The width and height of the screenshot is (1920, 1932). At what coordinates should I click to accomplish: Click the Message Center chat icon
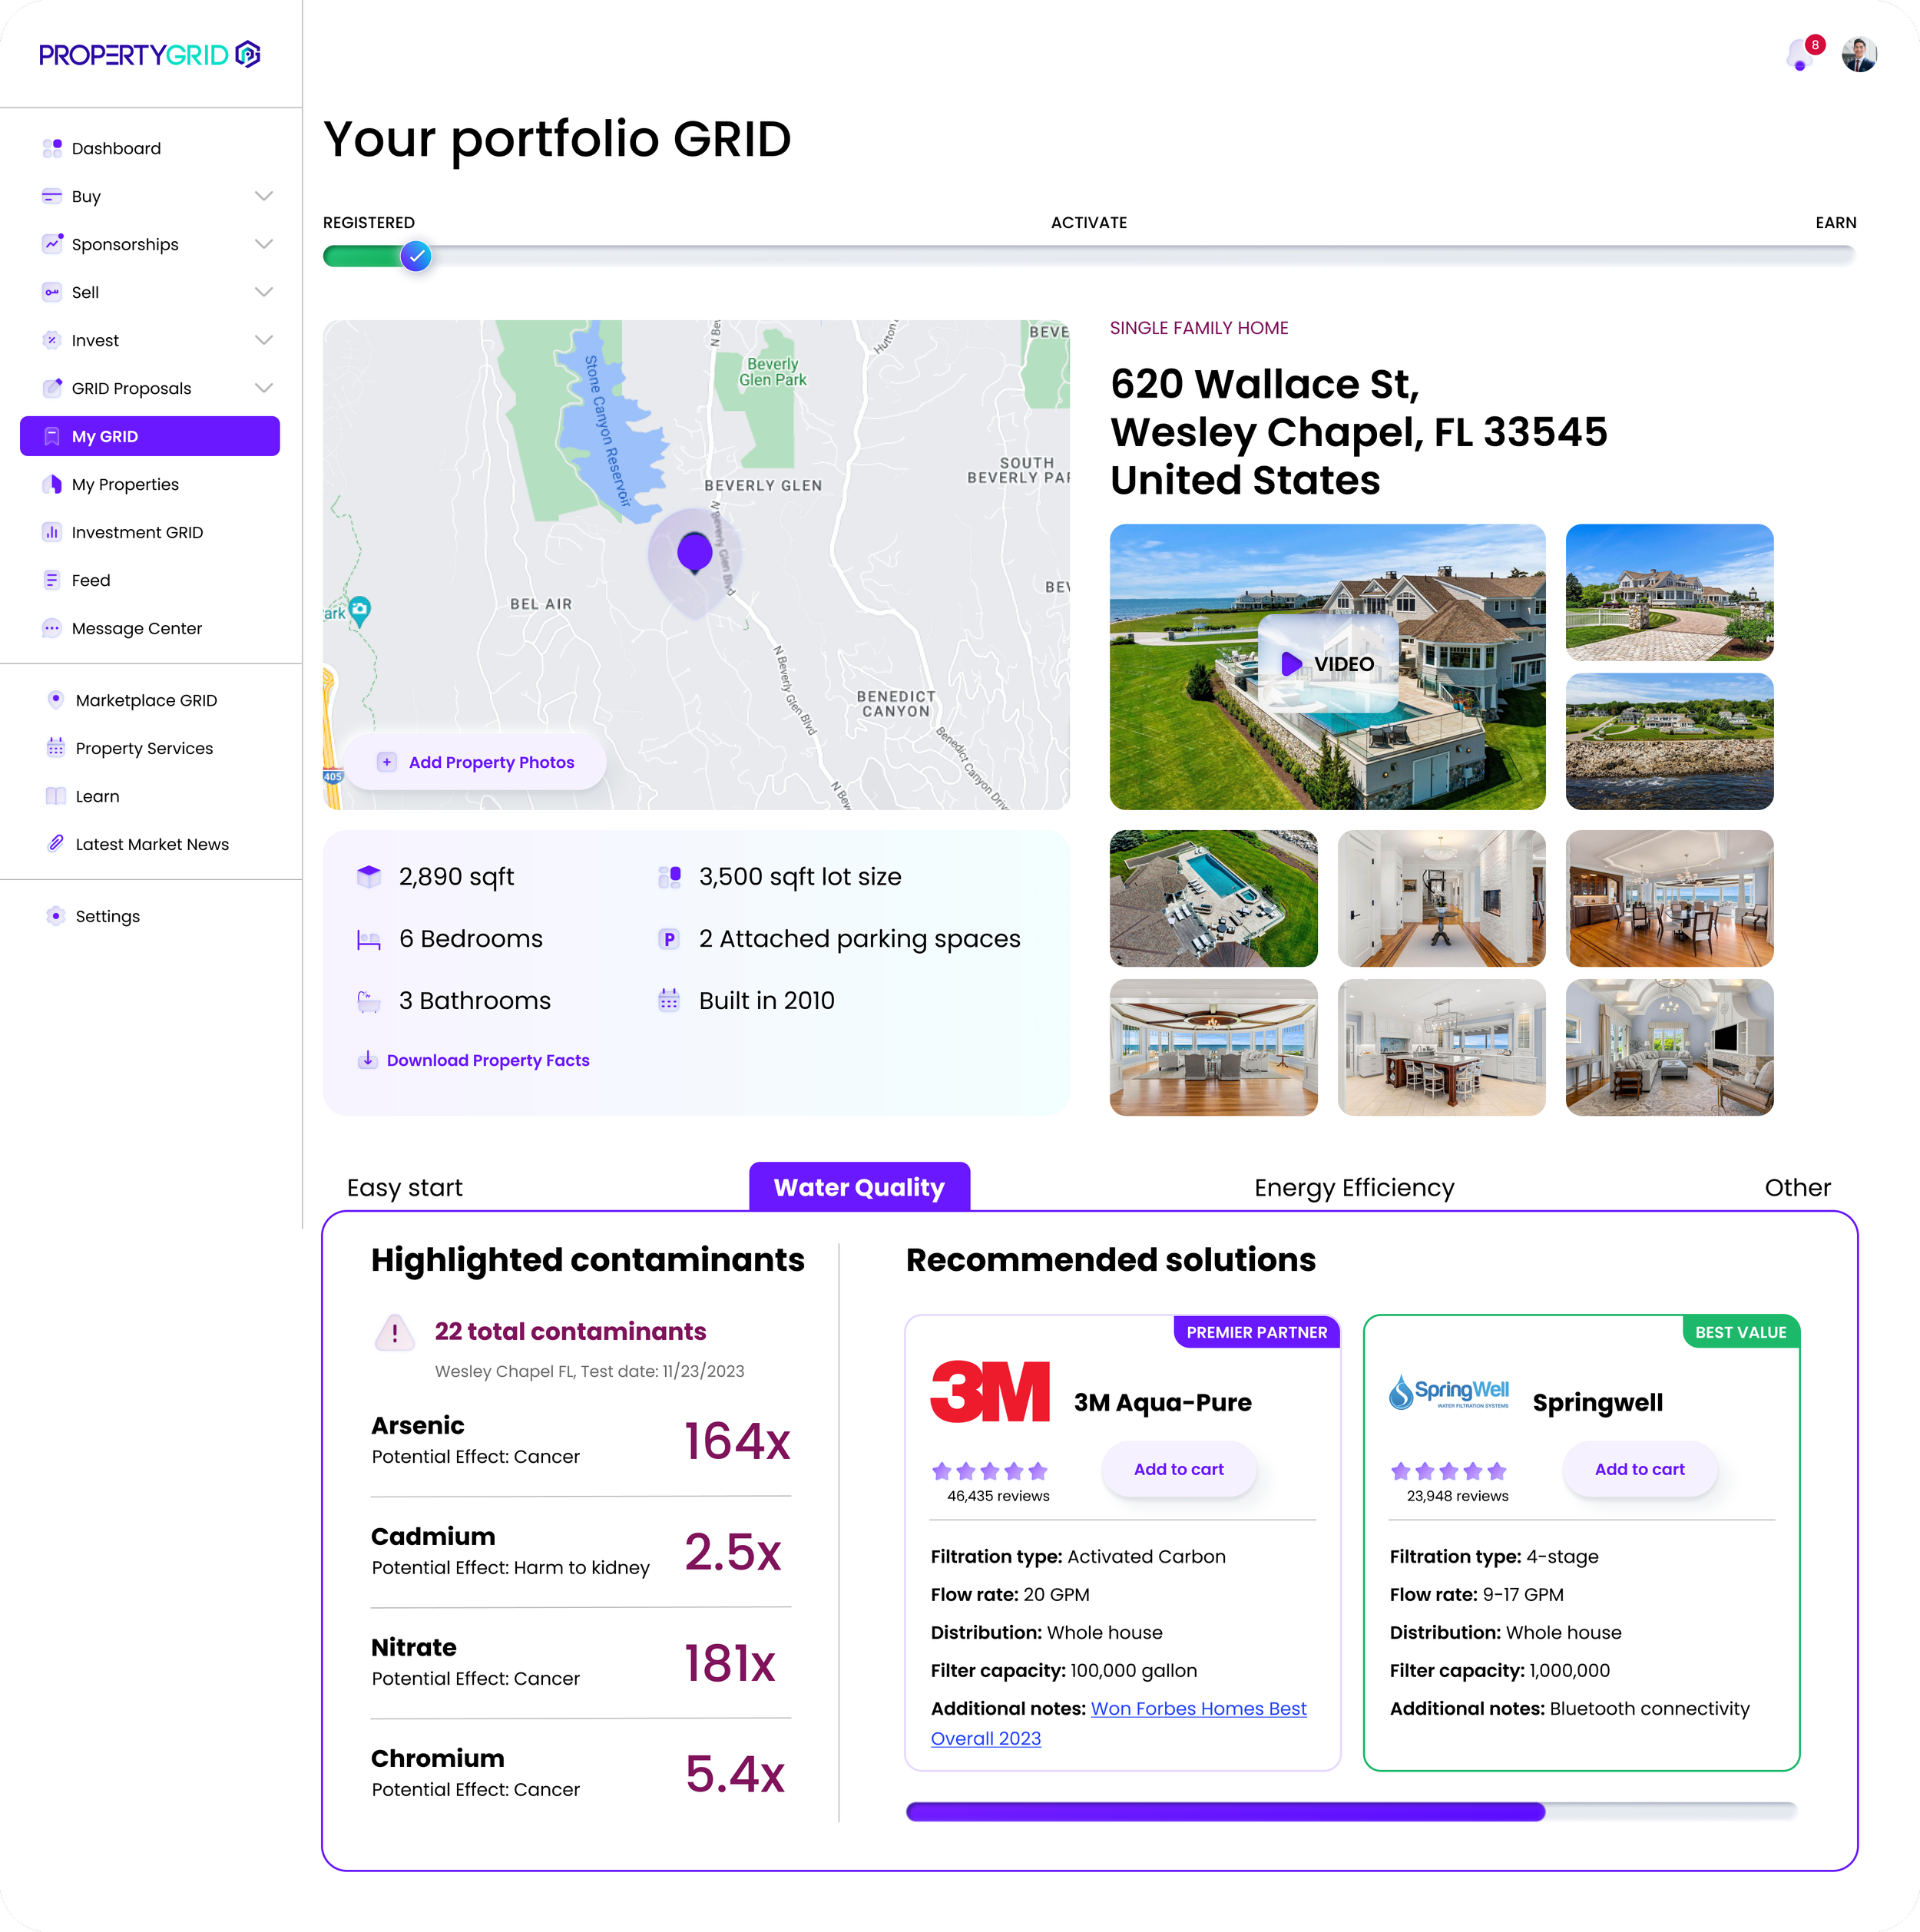52,628
